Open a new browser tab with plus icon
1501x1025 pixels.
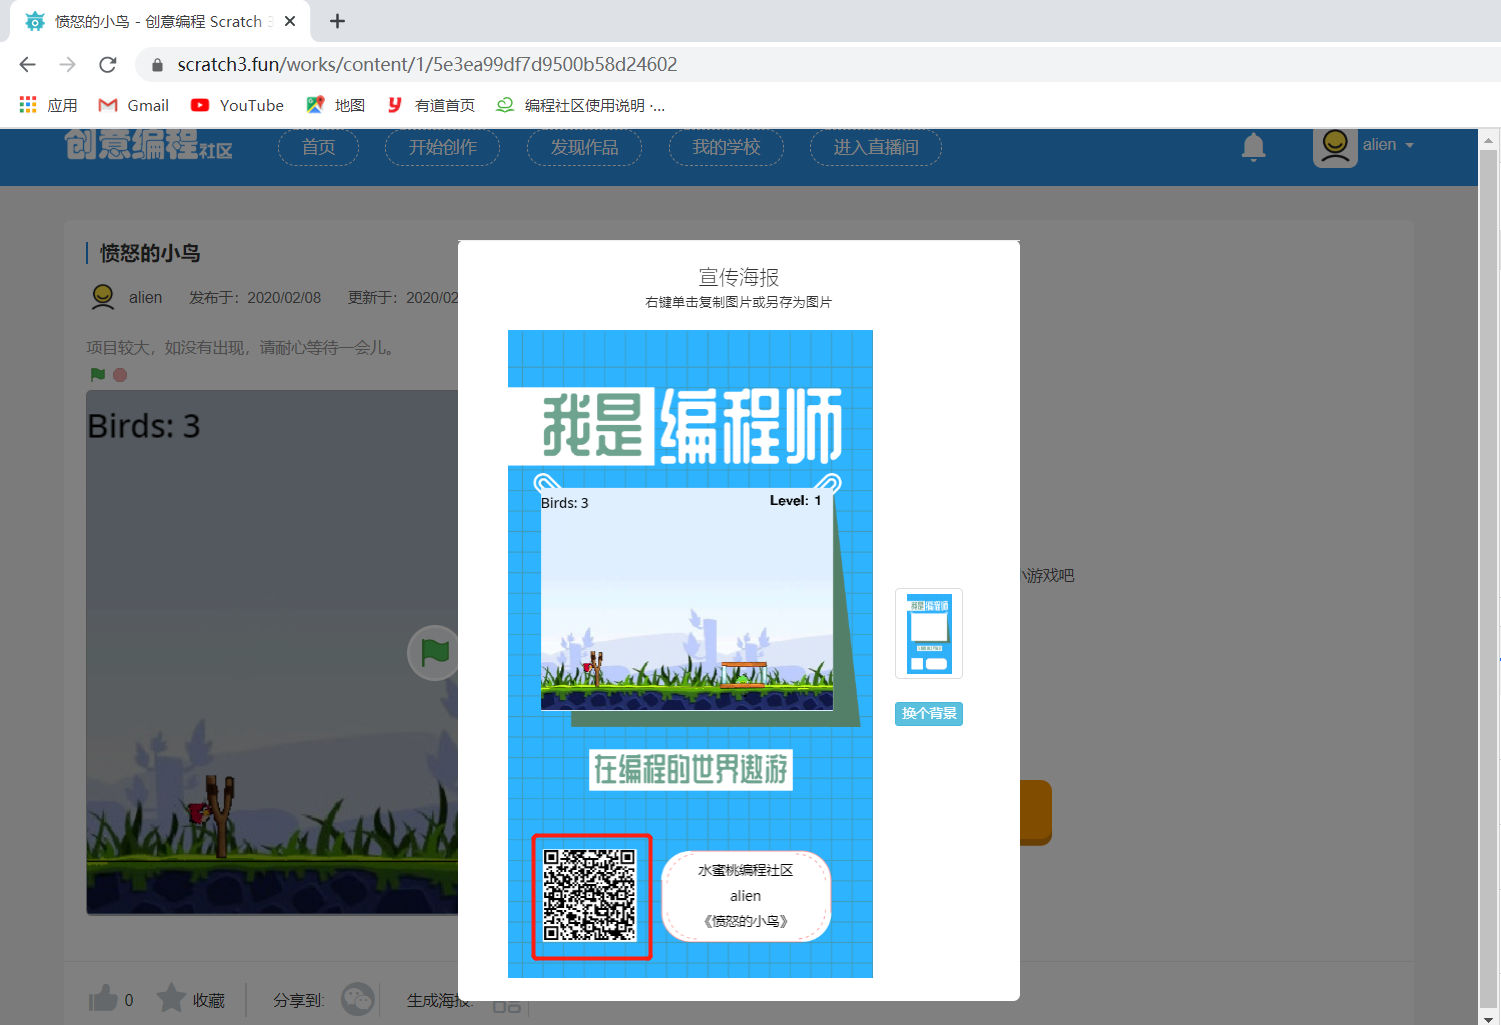338,21
